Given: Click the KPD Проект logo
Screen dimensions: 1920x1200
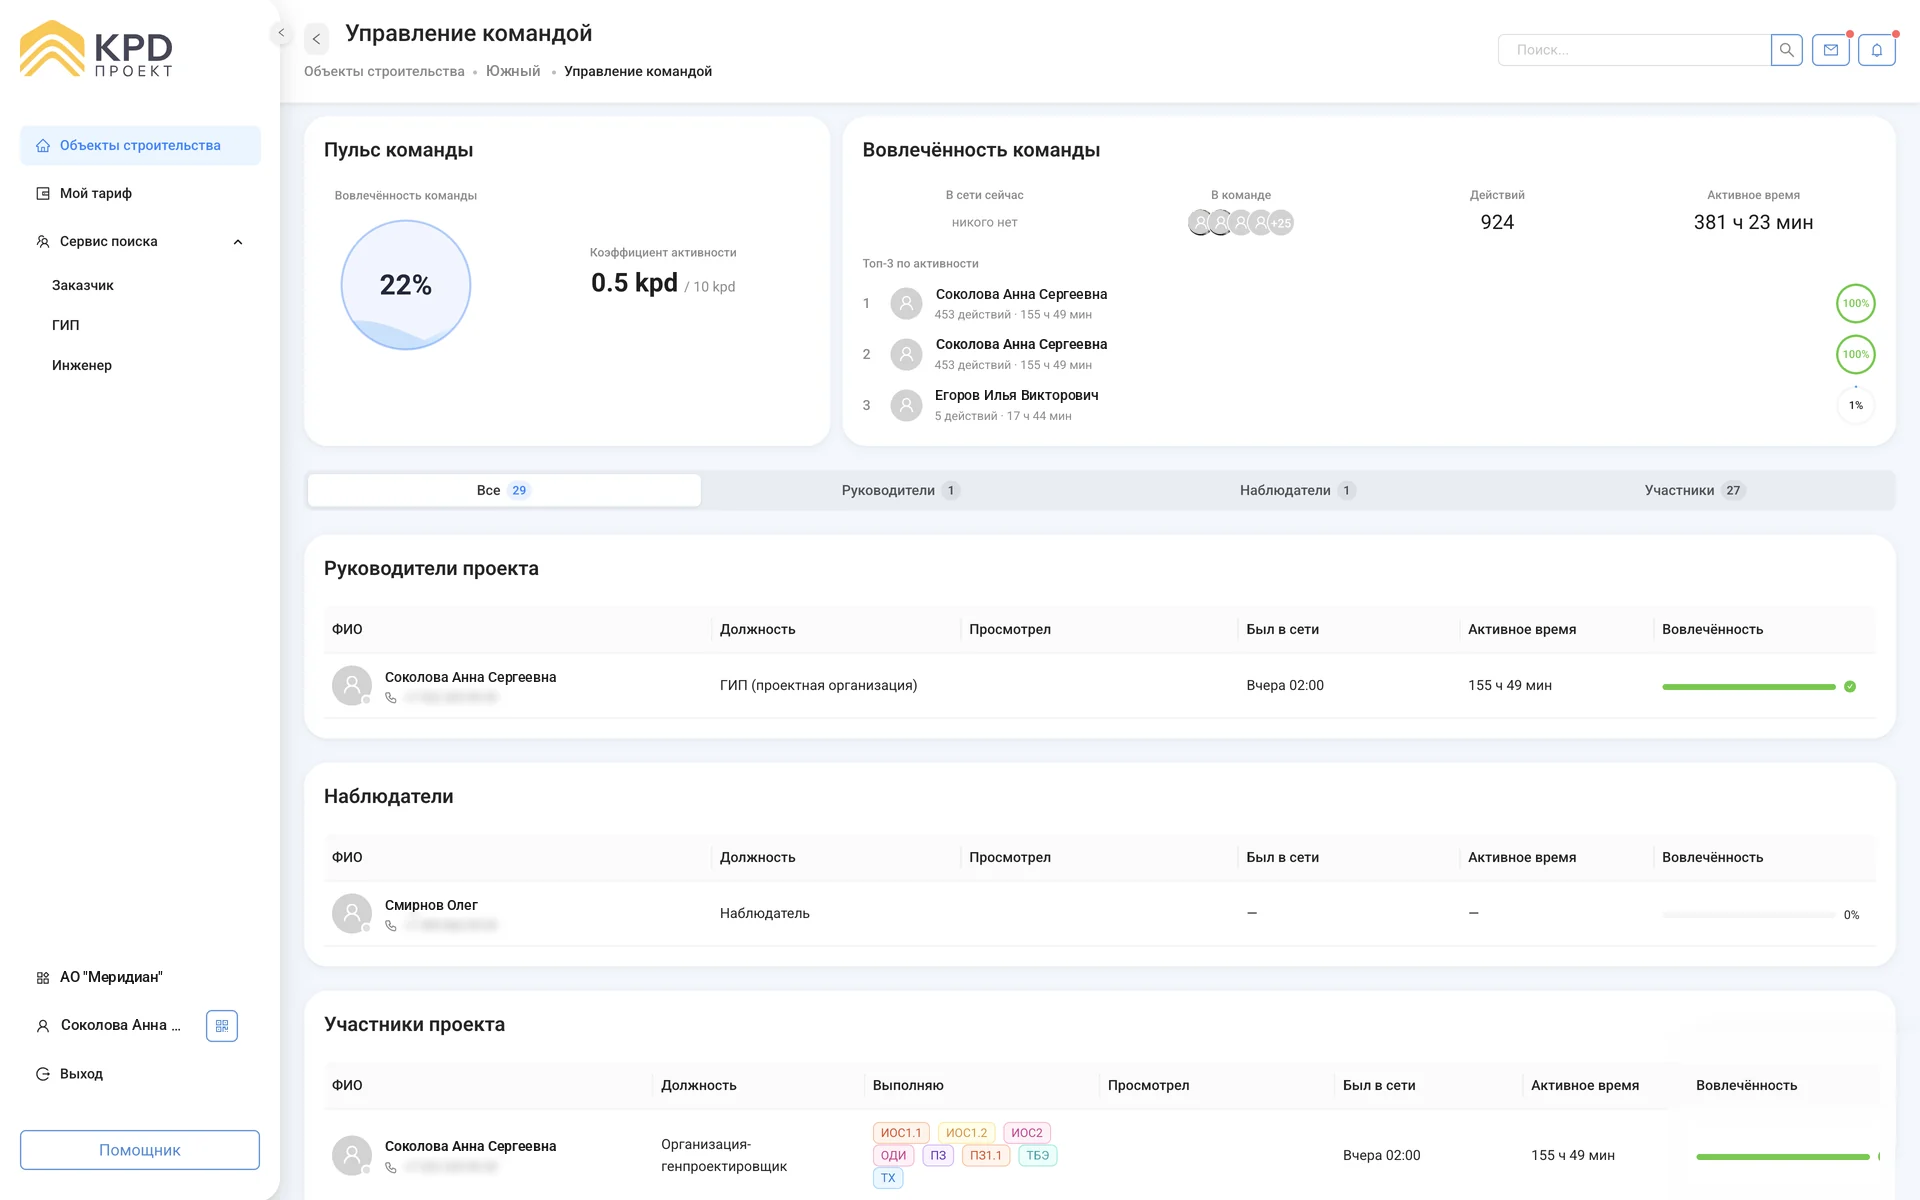Looking at the screenshot, I should pyautogui.click(x=96, y=48).
